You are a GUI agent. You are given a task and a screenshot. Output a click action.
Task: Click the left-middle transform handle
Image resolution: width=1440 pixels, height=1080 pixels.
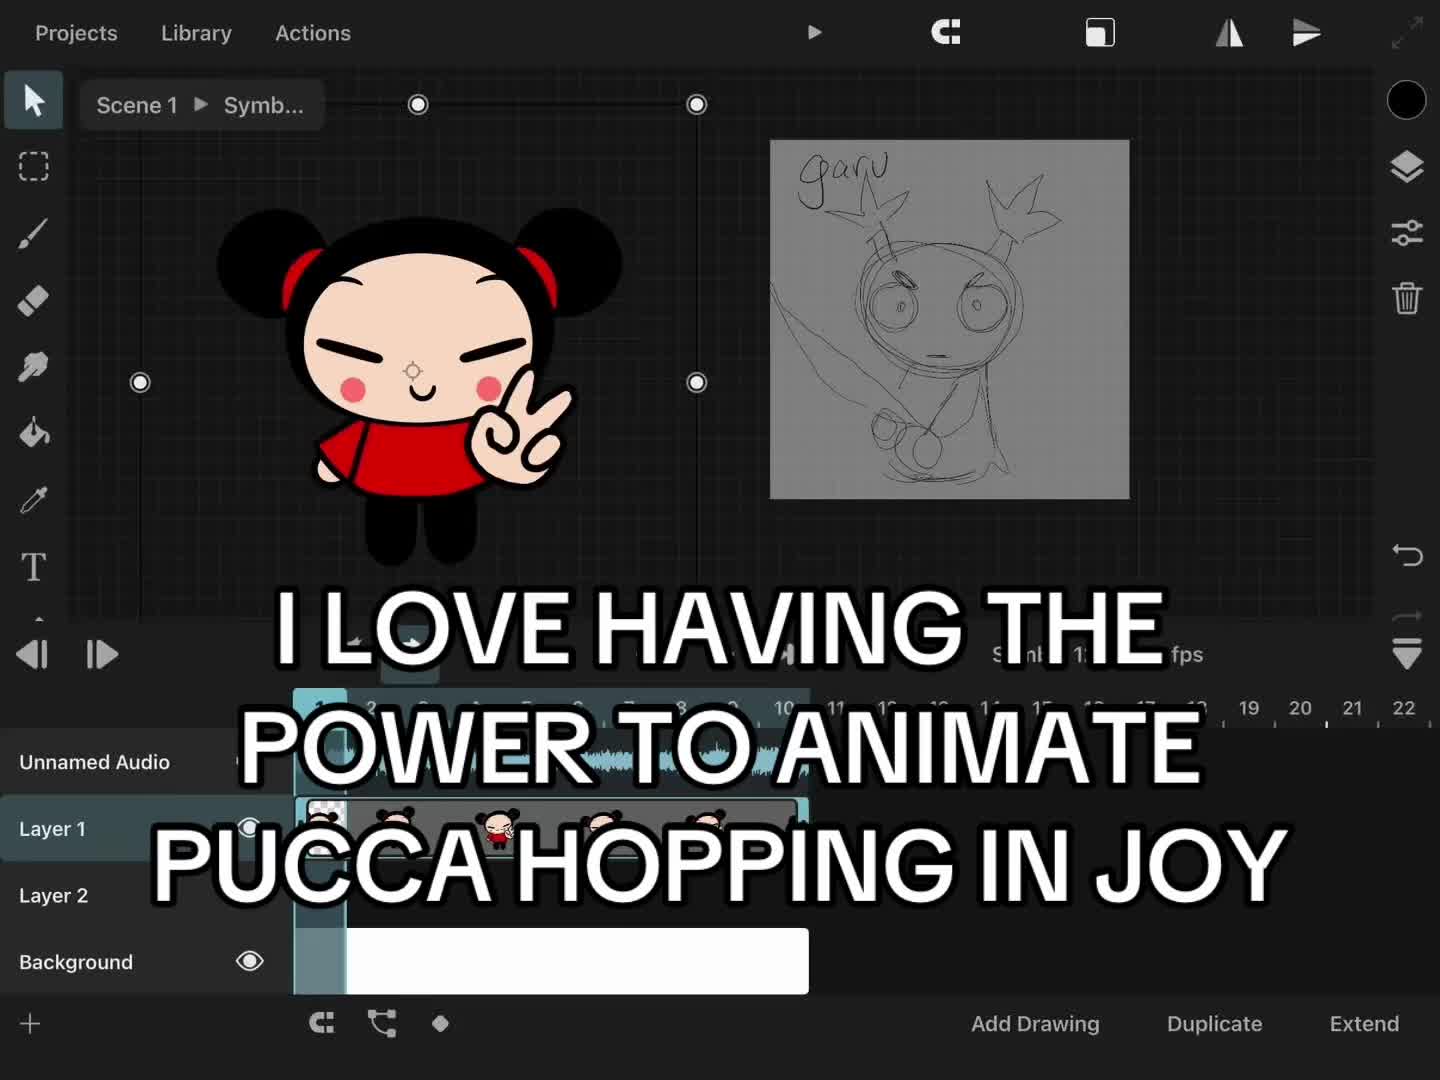pos(140,382)
